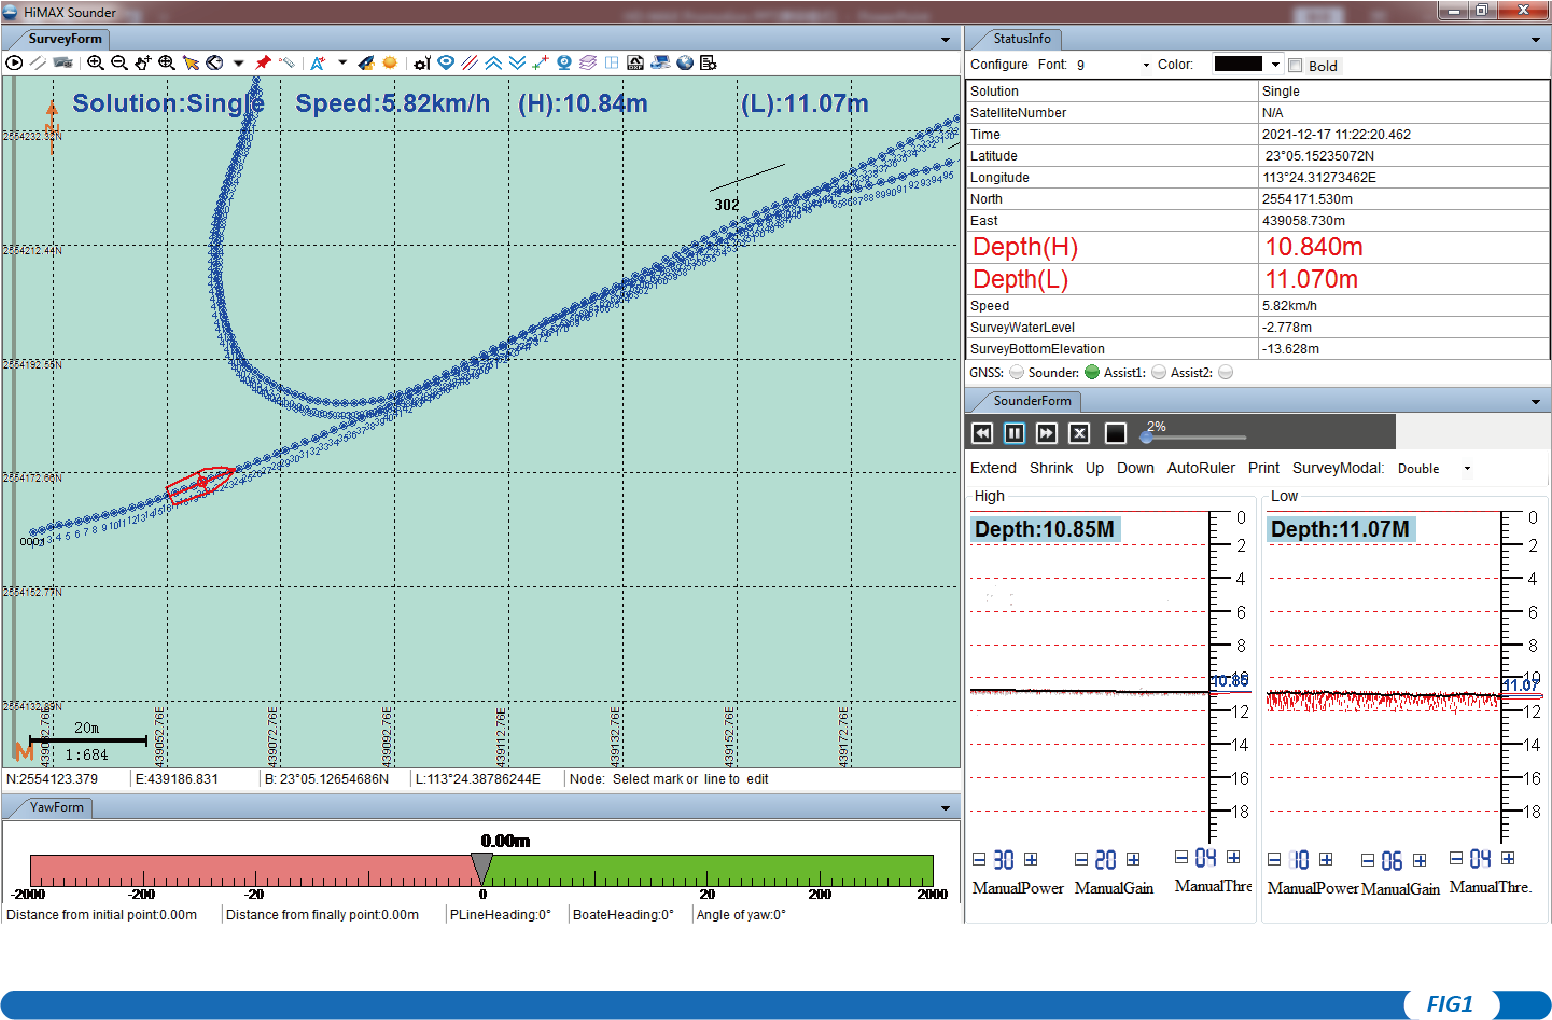Click the orange sun icon
This screenshot has height=1020, width=1552.
point(390,62)
